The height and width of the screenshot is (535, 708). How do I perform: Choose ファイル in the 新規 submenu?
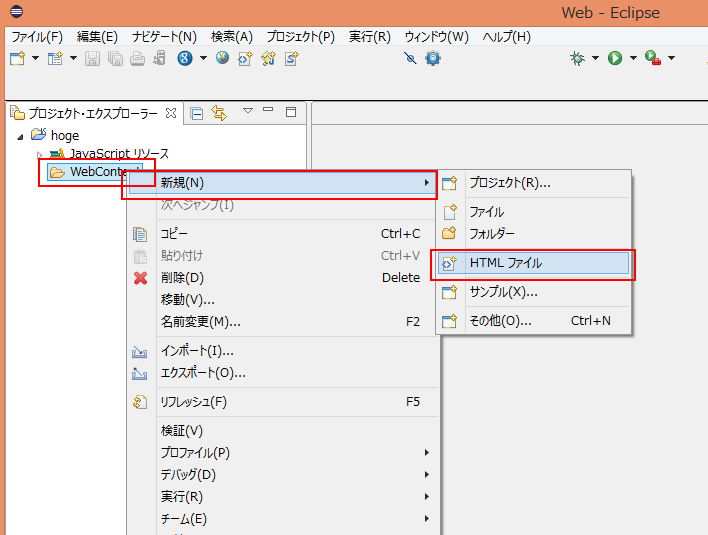pyautogui.click(x=533, y=212)
